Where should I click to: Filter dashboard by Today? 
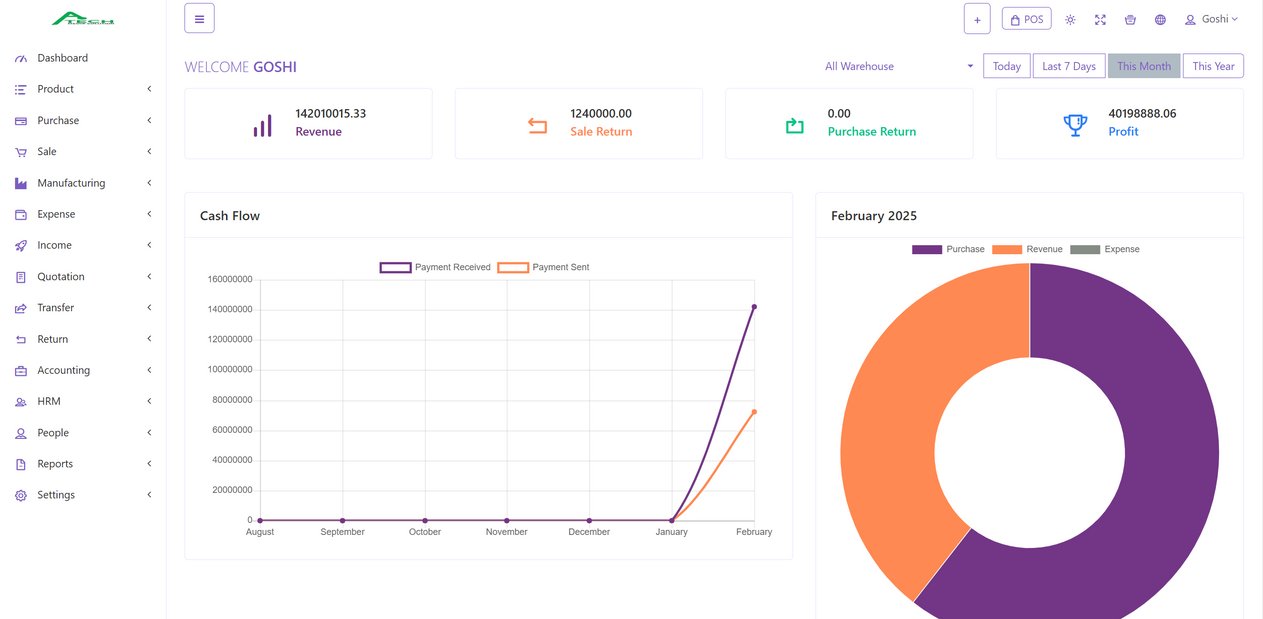point(1007,66)
